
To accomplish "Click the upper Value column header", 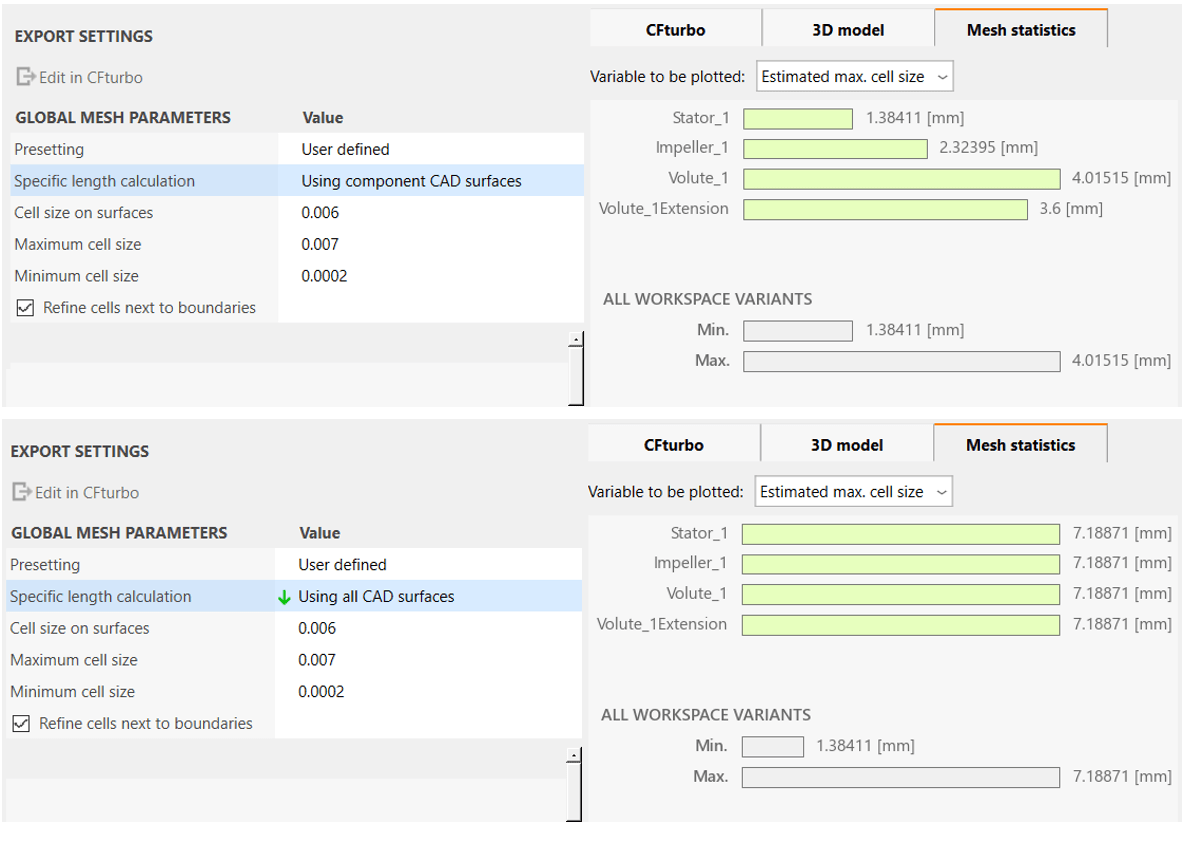I will (x=323, y=118).
